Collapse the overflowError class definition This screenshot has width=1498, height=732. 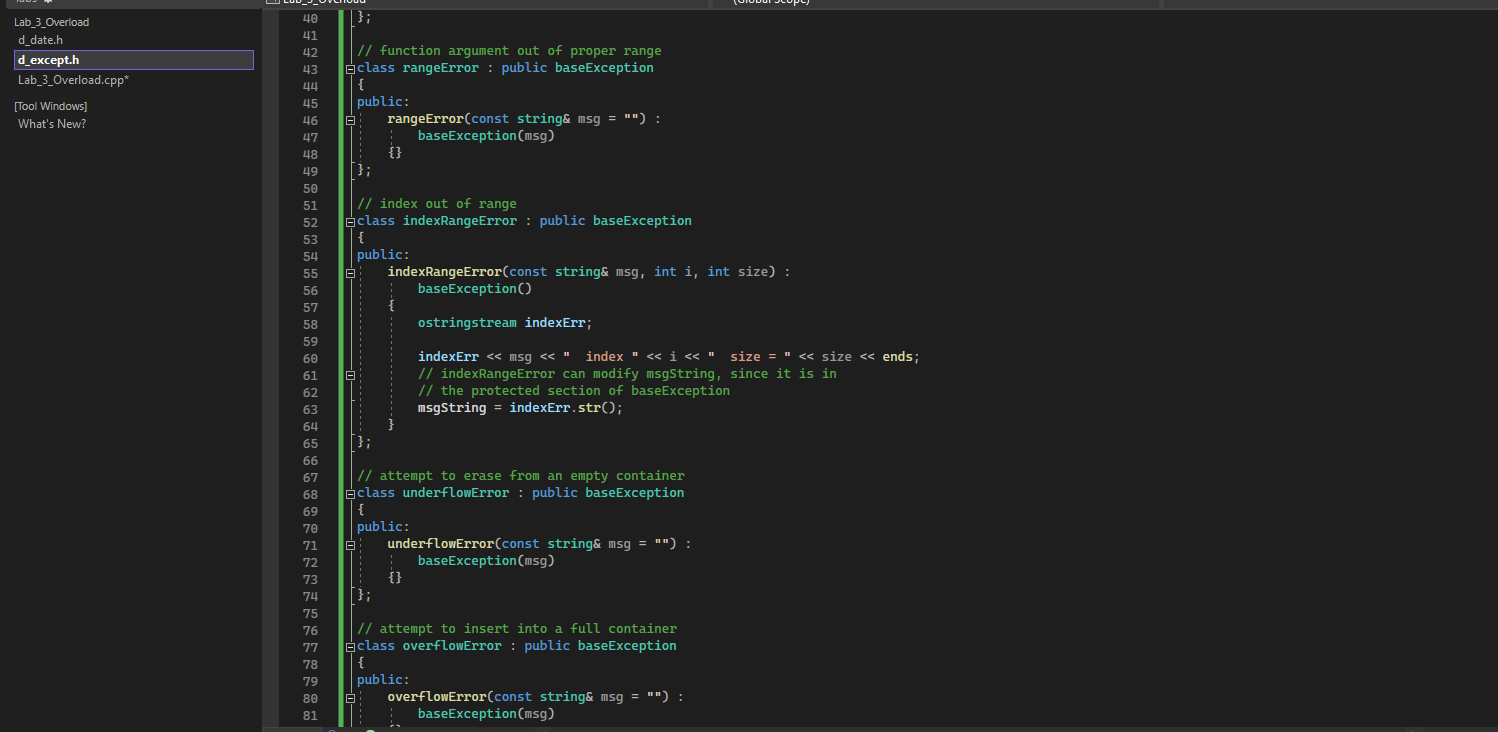coord(349,645)
